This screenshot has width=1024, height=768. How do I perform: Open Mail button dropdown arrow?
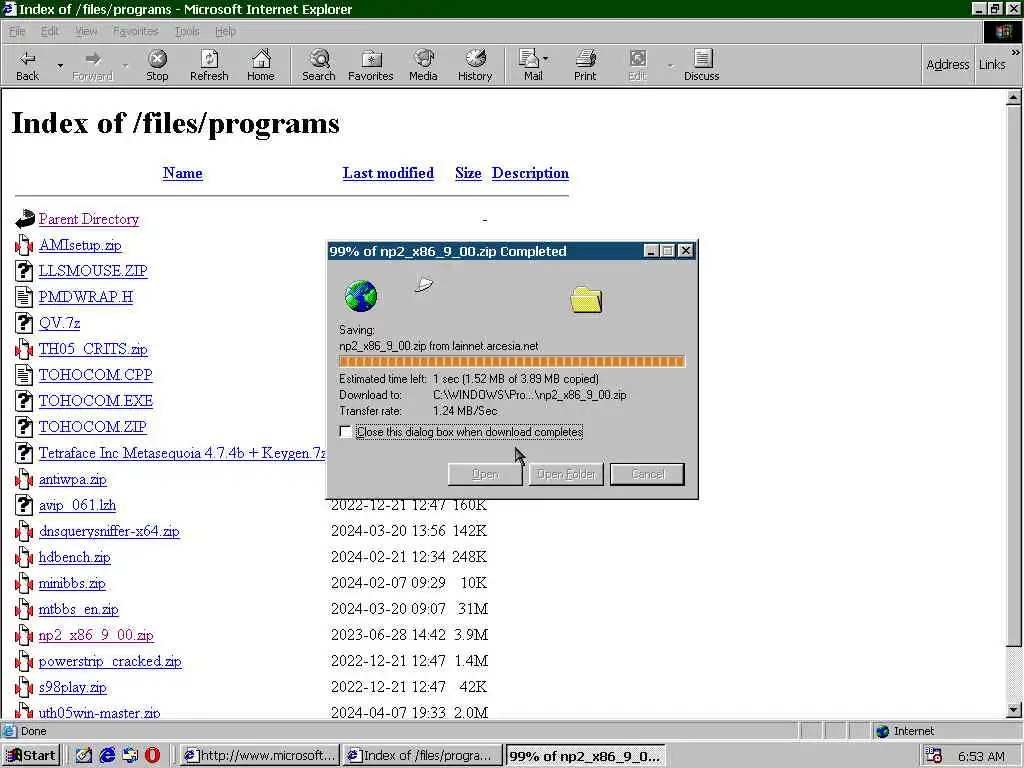[x=546, y=59]
